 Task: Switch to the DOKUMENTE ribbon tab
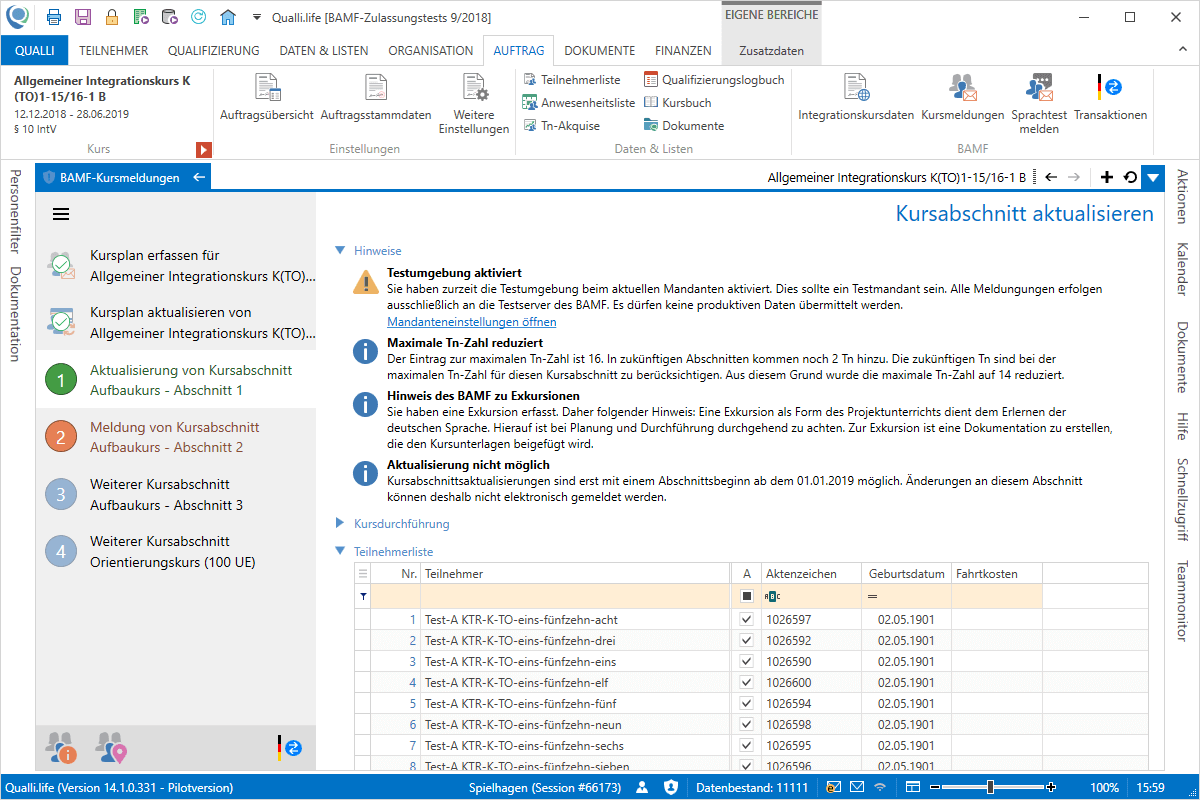tap(599, 50)
